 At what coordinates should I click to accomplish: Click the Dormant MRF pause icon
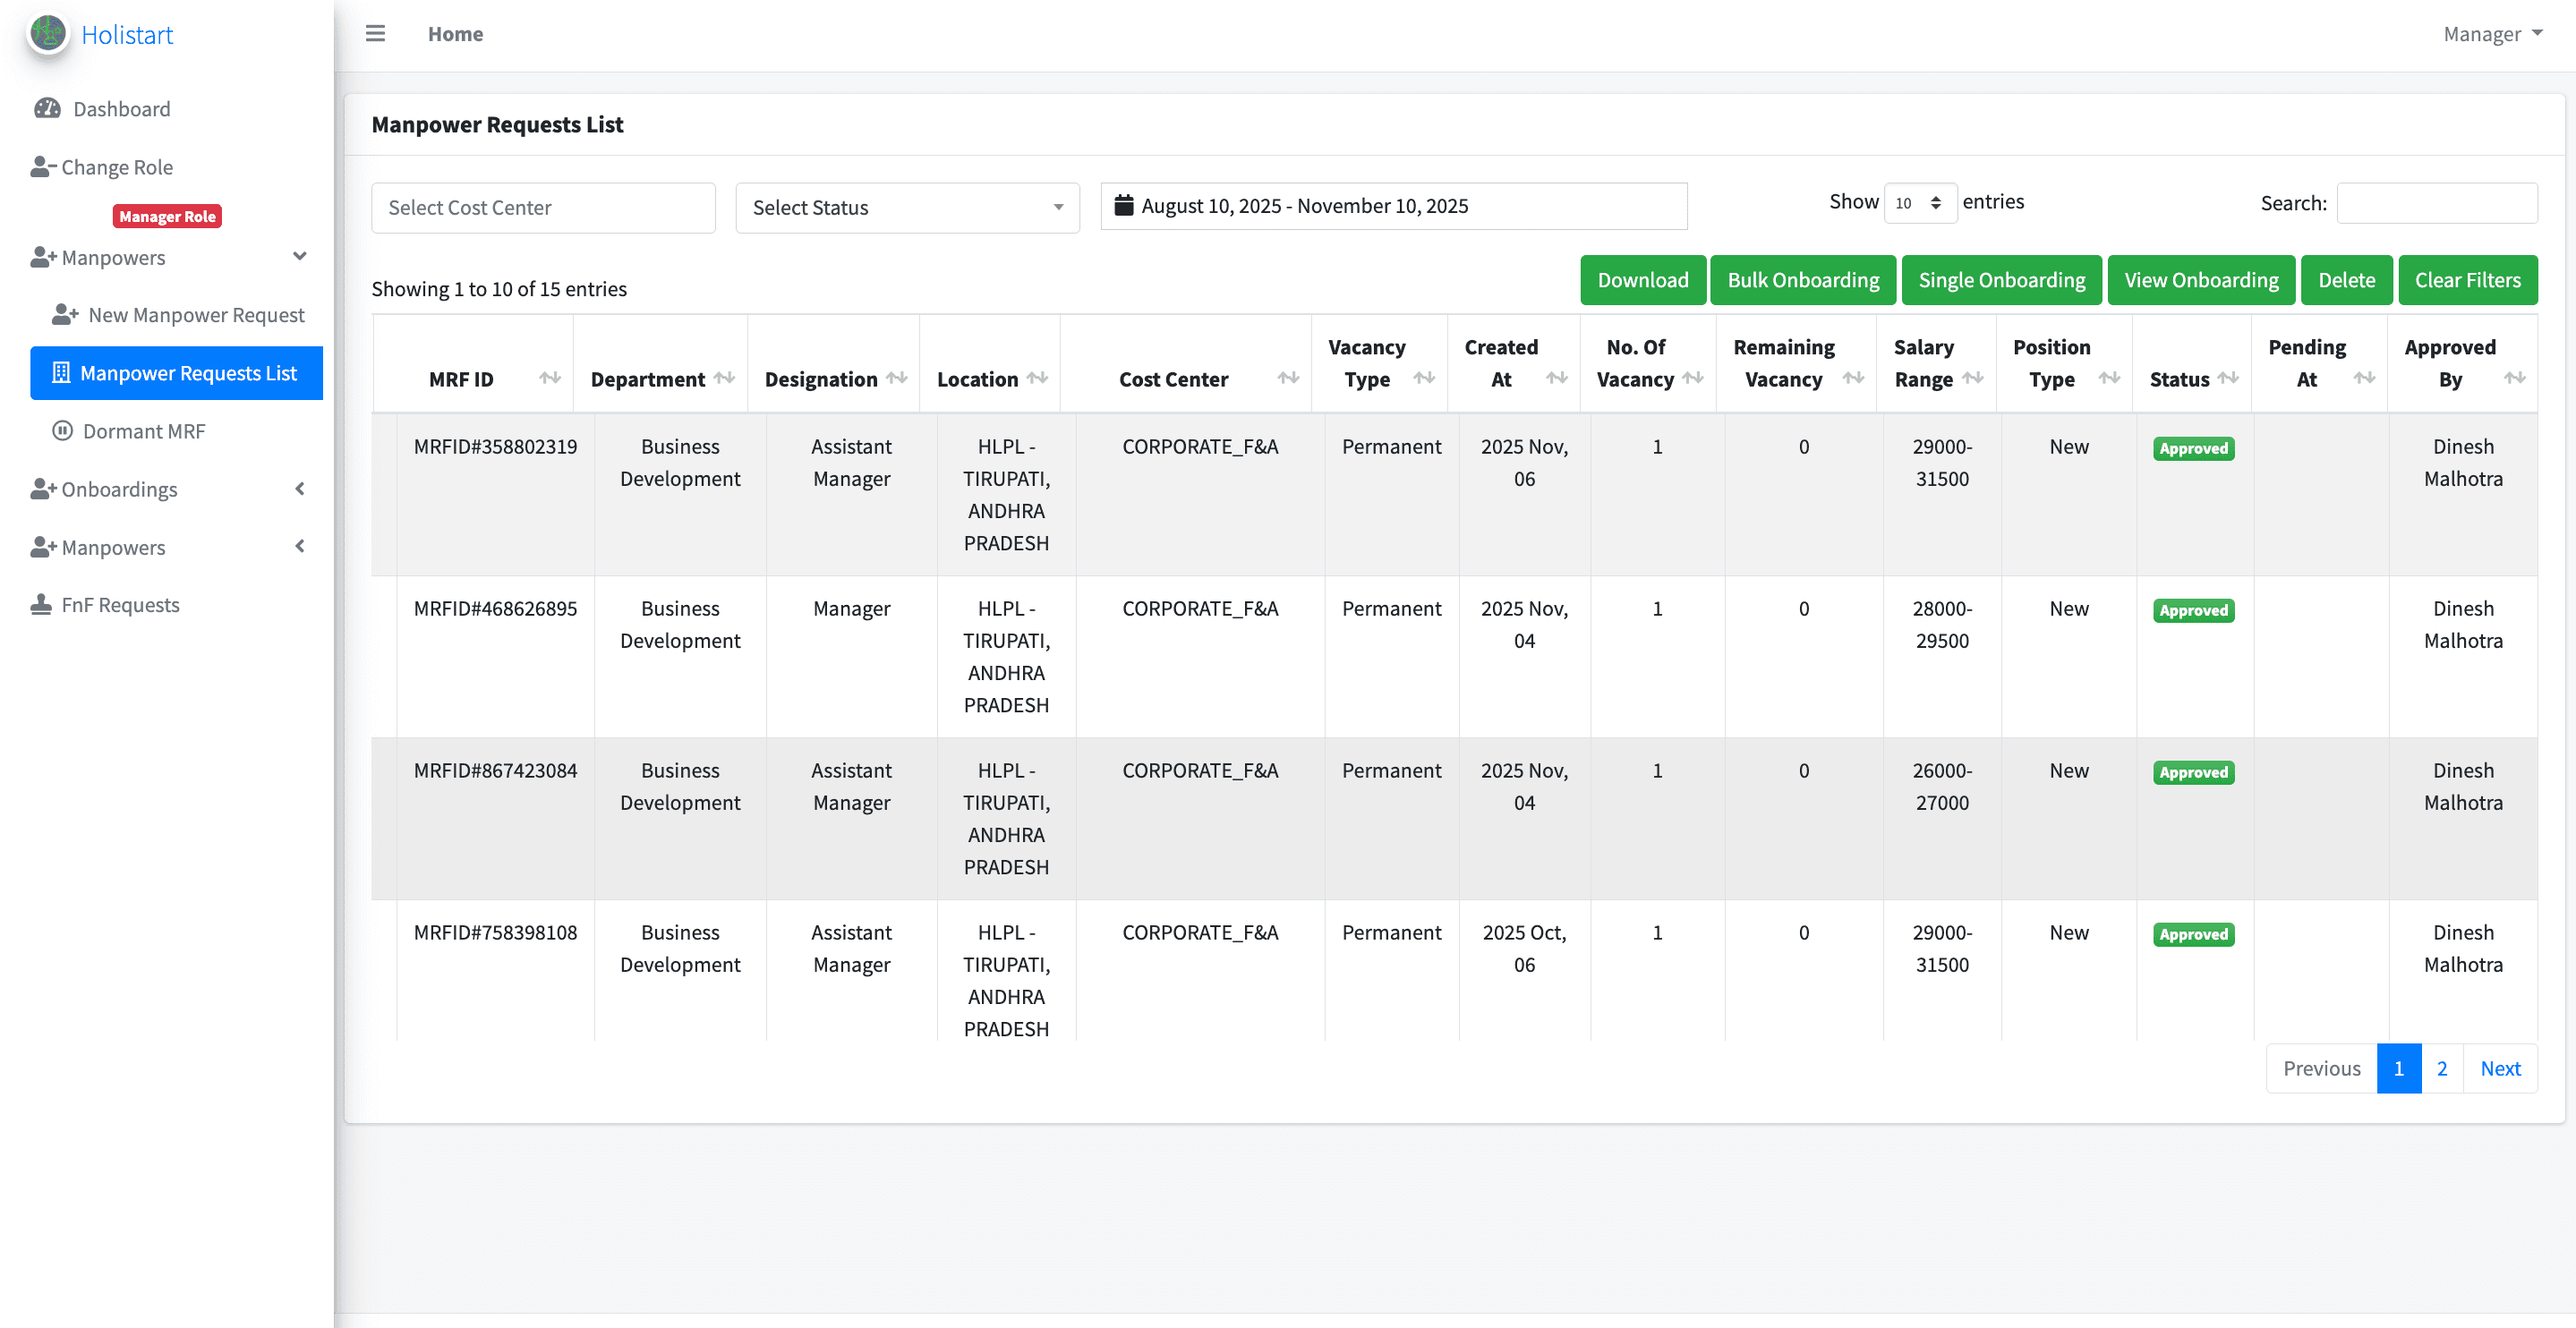pyautogui.click(x=62, y=430)
